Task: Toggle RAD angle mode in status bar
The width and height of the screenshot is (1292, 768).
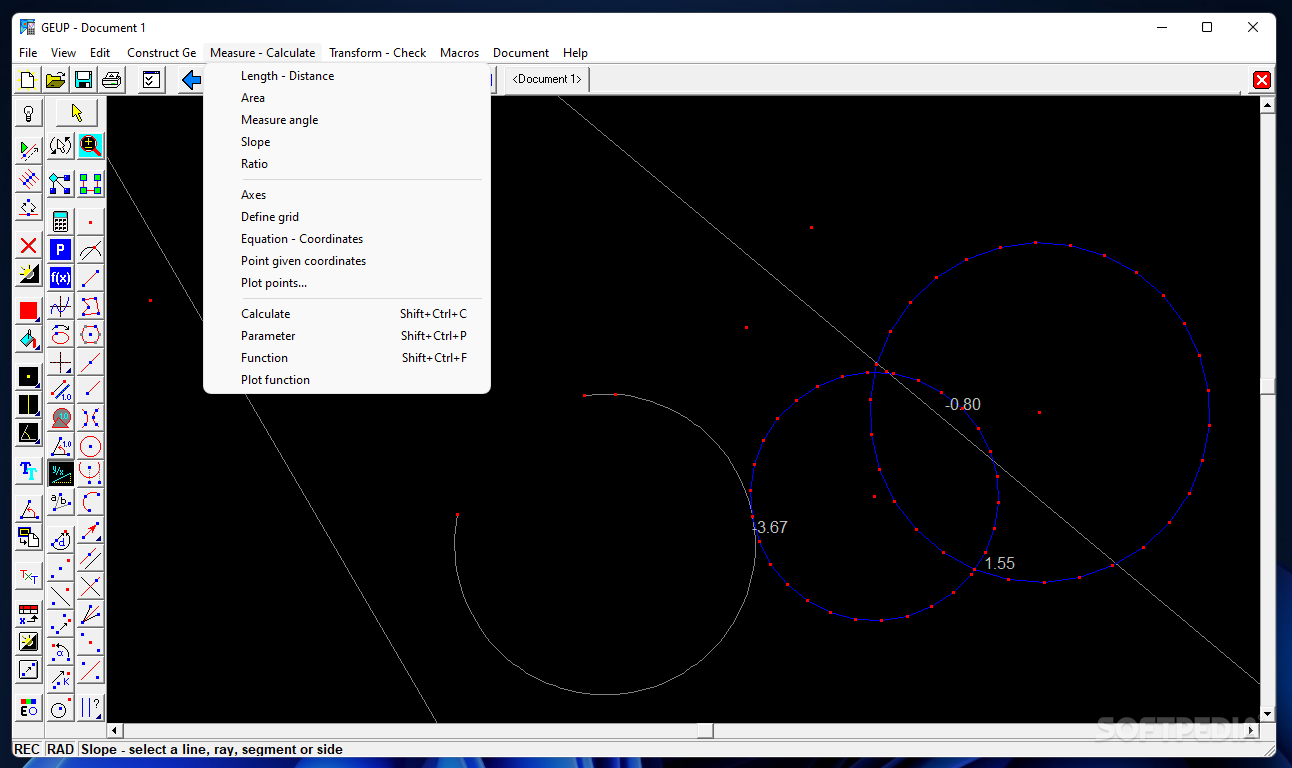Action: click(60, 749)
